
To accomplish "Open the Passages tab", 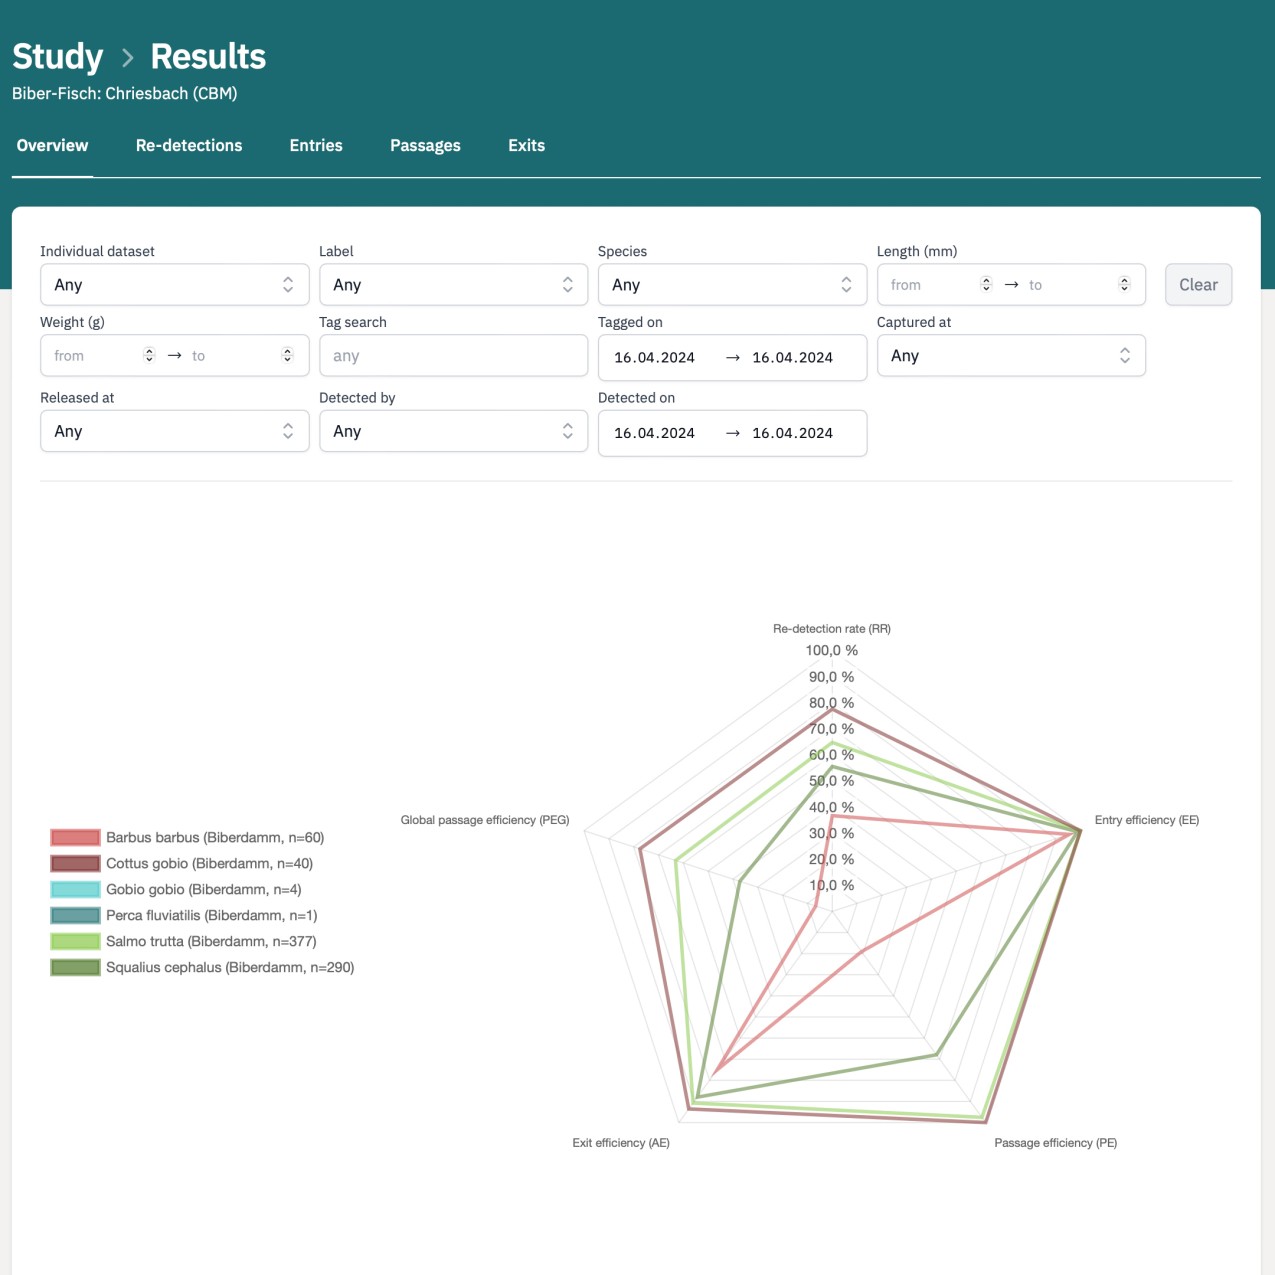I will [x=425, y=146].
